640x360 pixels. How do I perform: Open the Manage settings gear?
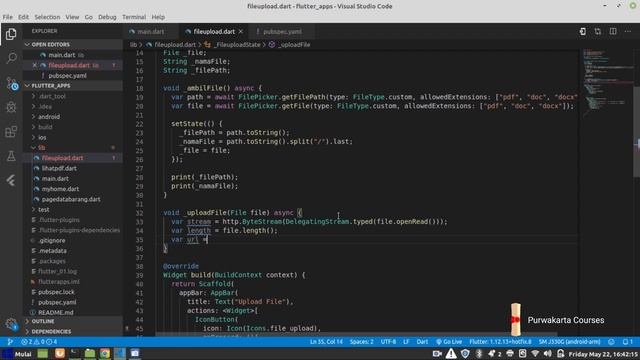point(11,325)
